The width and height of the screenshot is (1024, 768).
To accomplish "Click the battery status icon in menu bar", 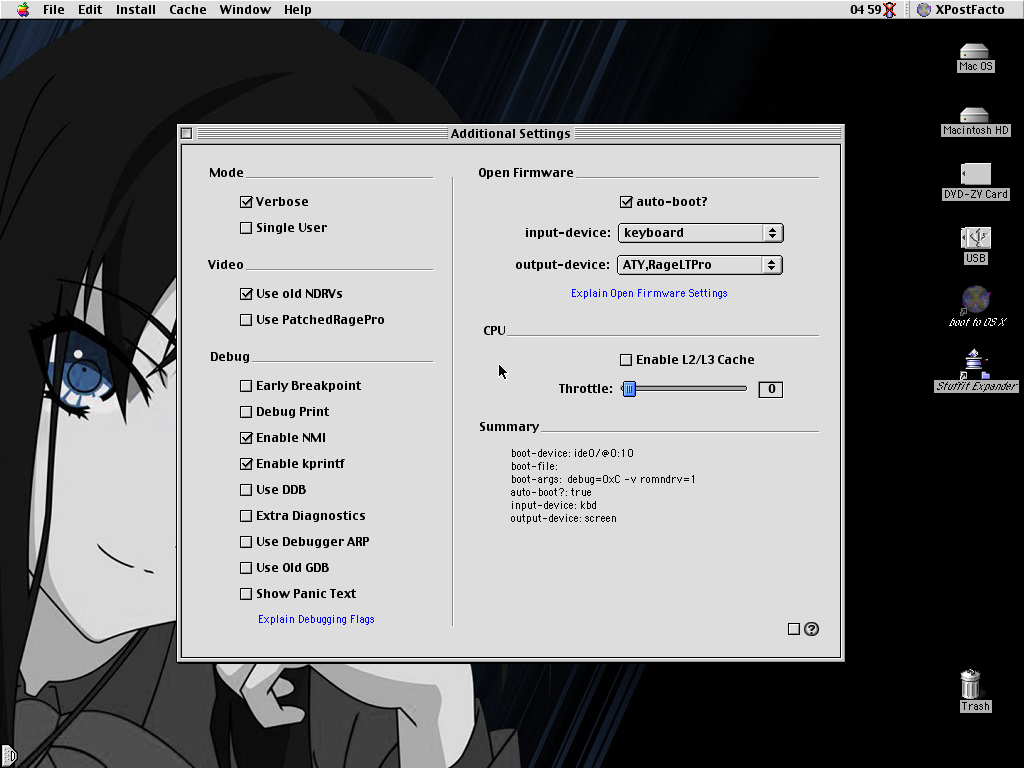I will click(x=889, y=9).
